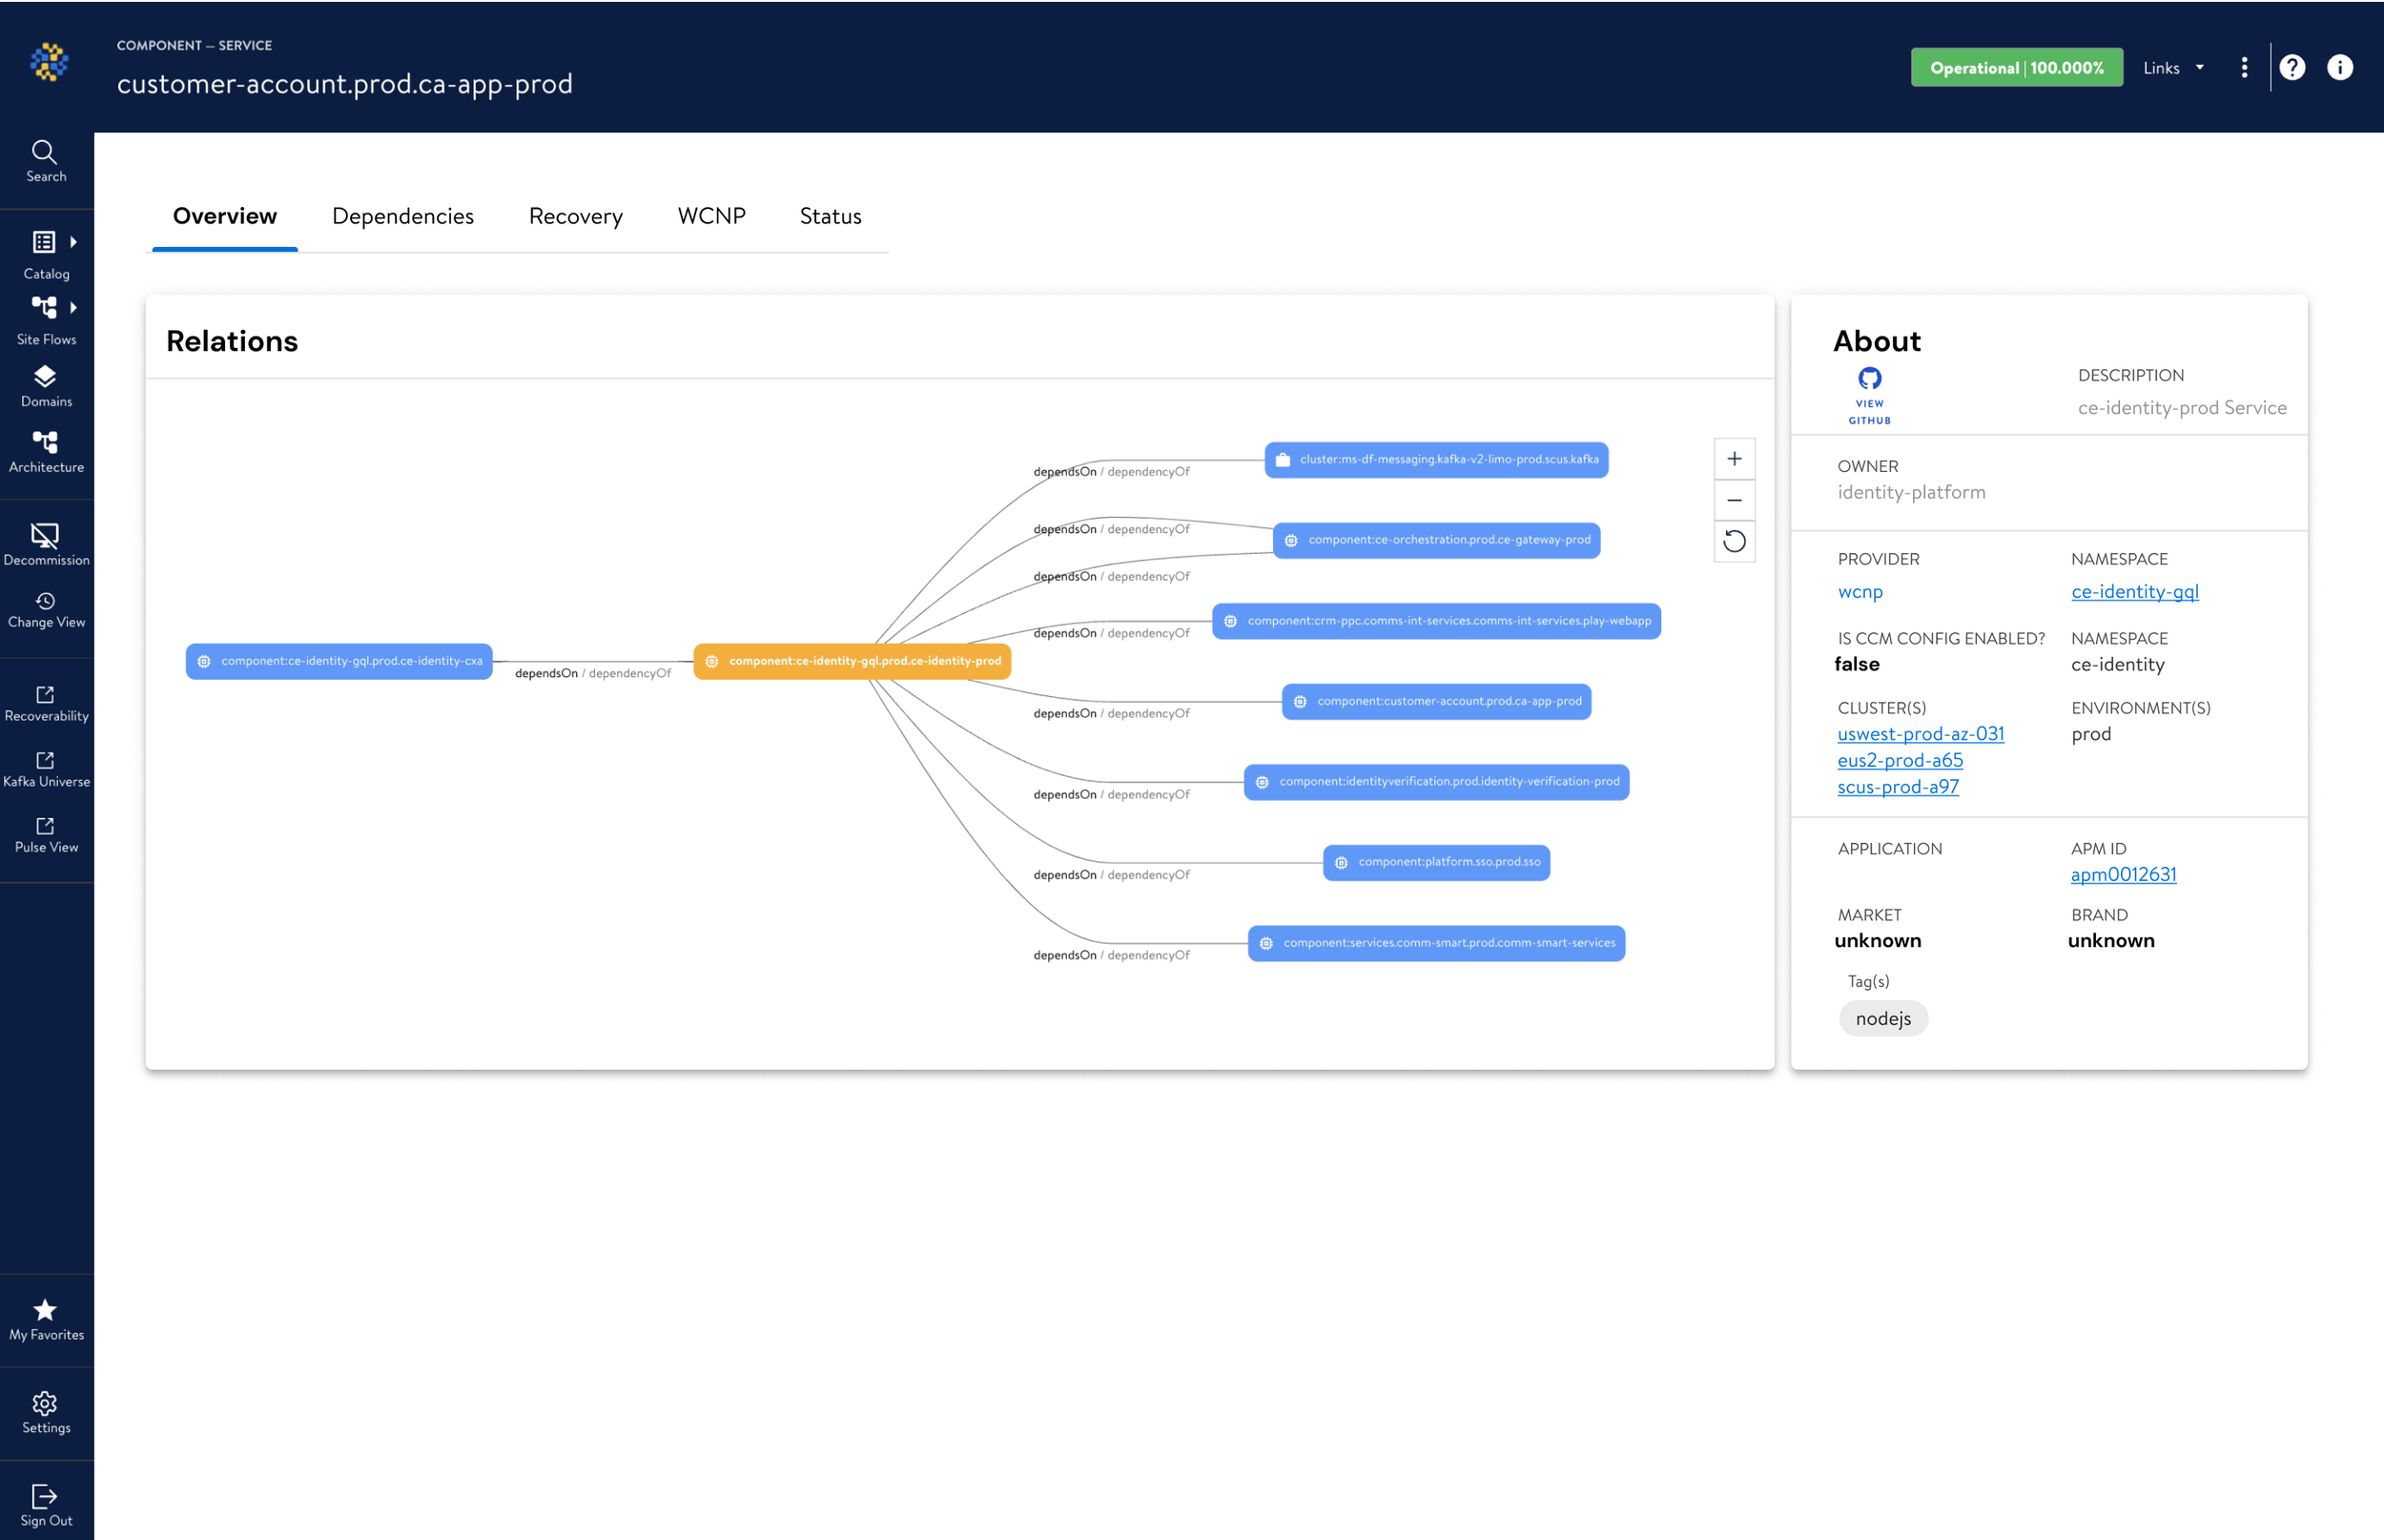Expand the Site Flows submenu arrow
Viewport: 2384px width, 1540px height.
pyautogui.click(x=73, y=307)
